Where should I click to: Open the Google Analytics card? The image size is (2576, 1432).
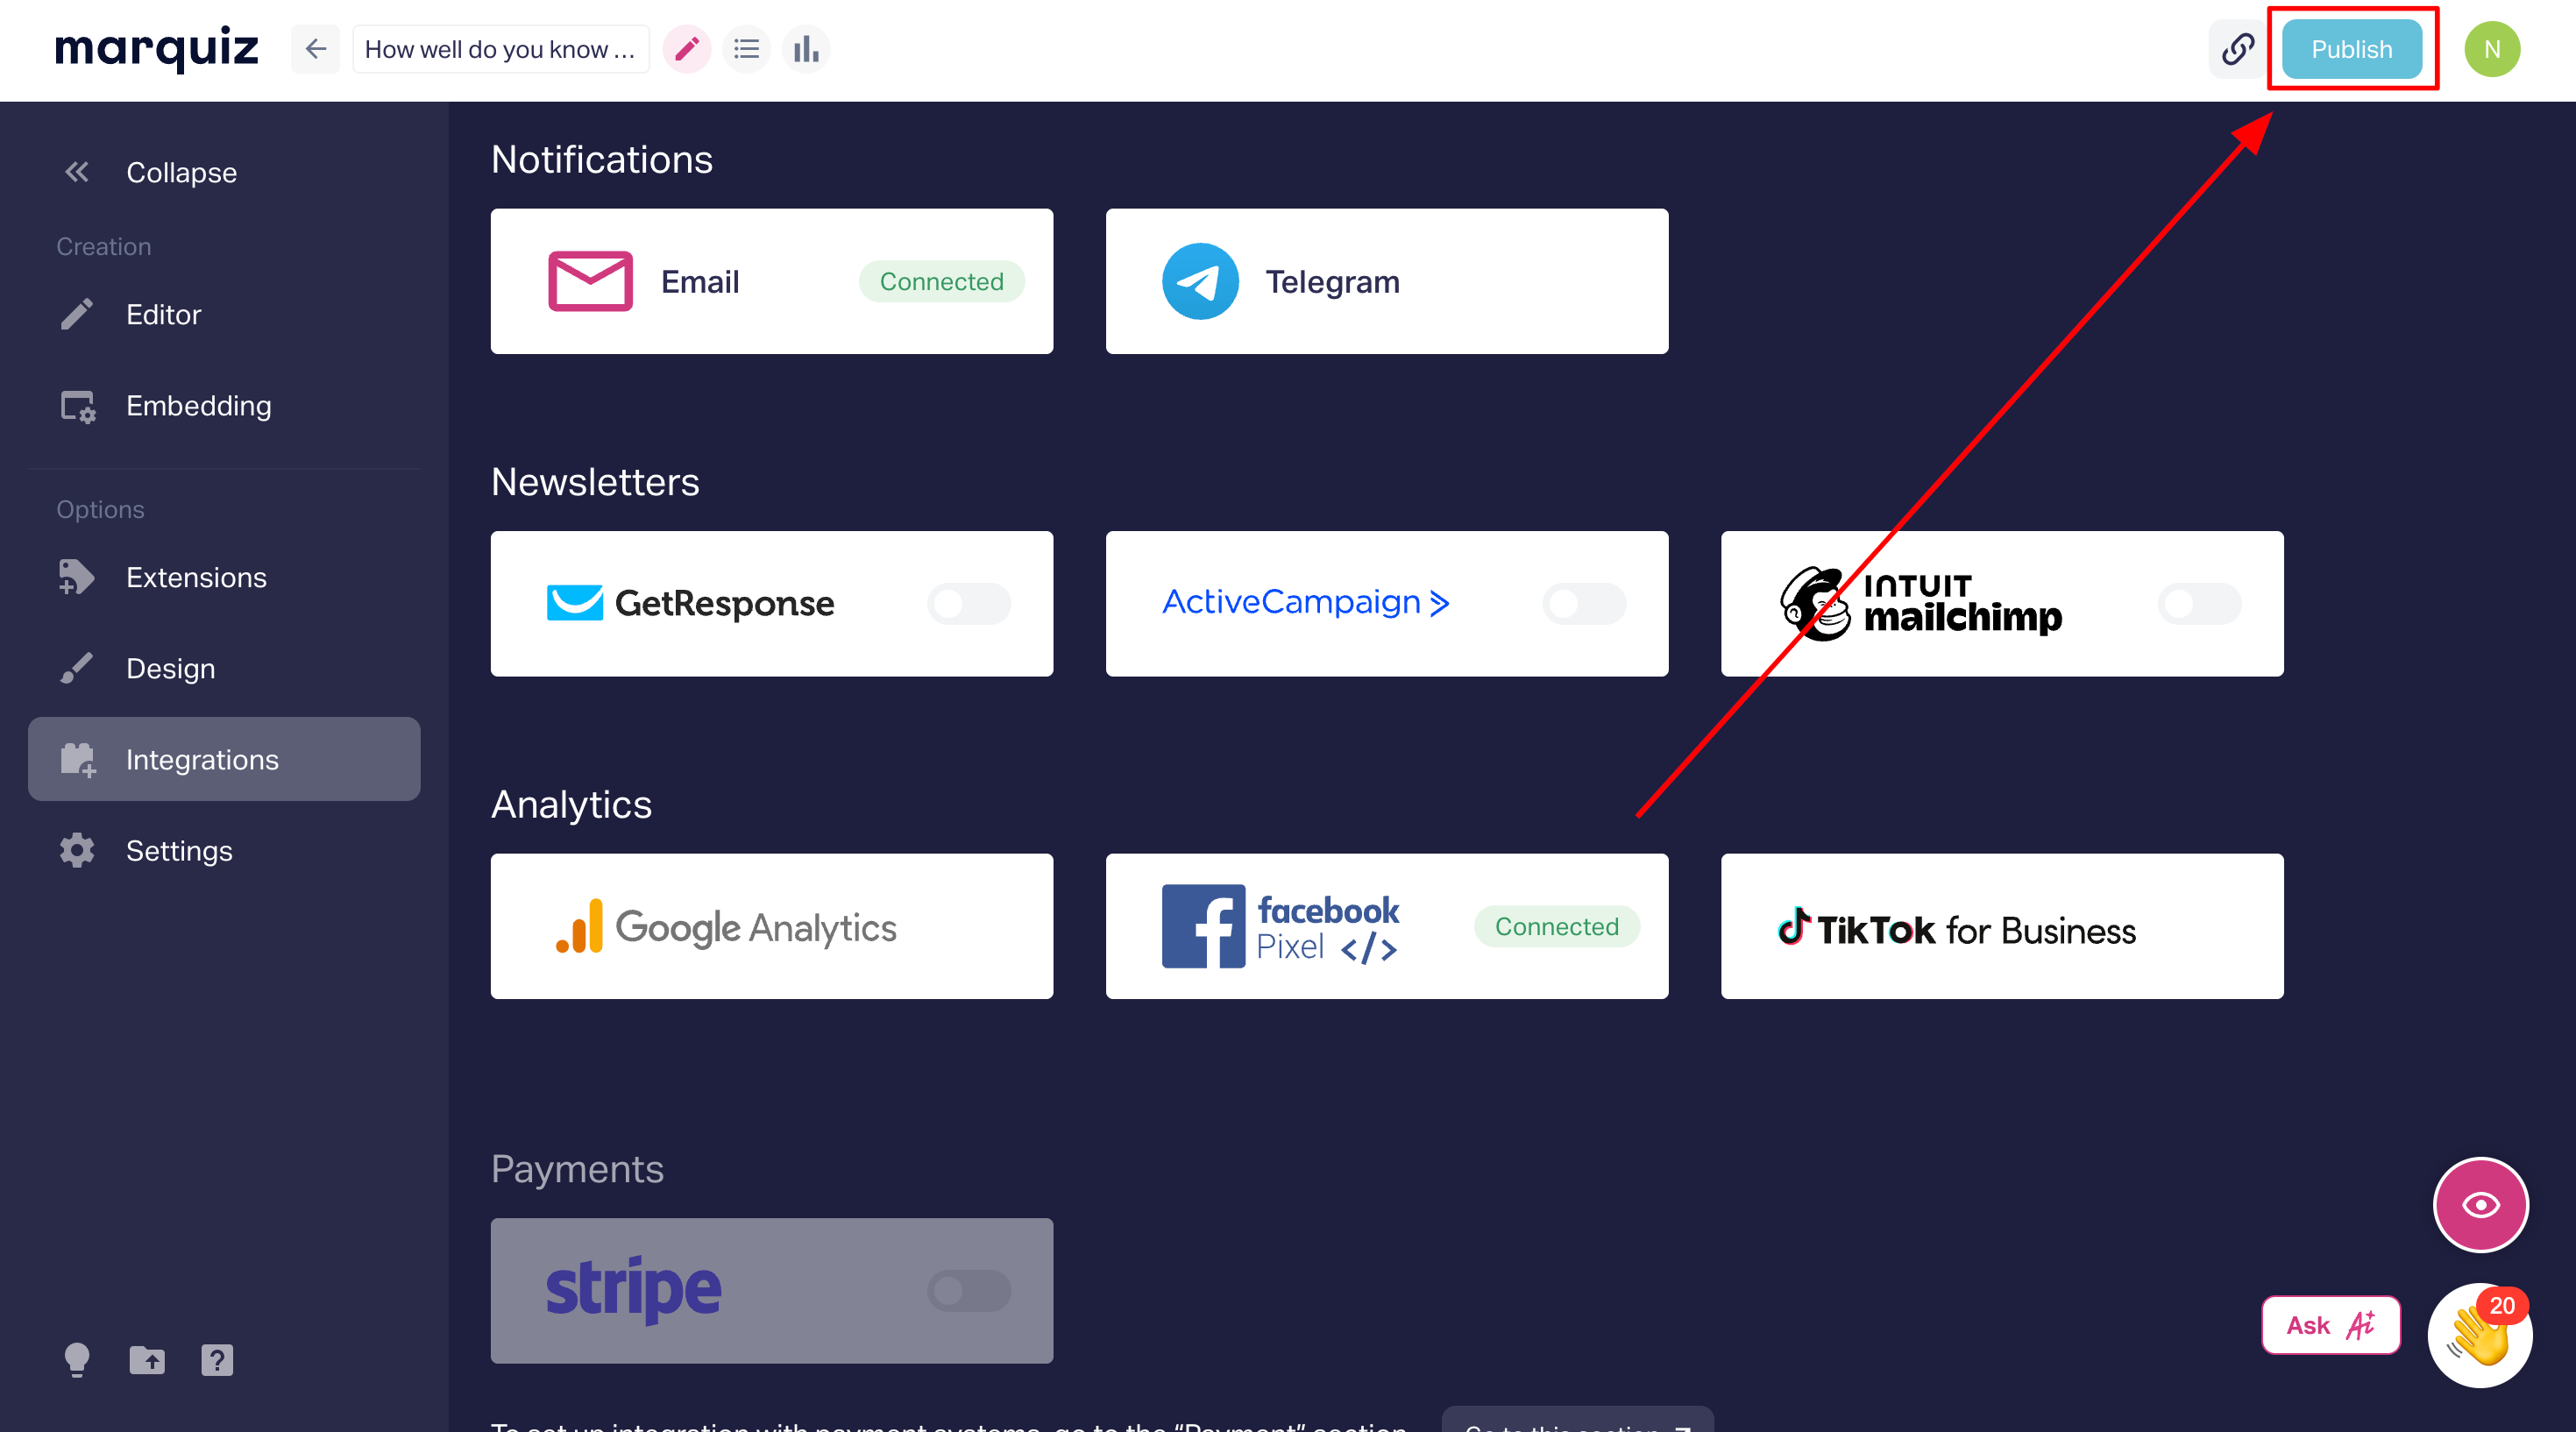point(772,926)
